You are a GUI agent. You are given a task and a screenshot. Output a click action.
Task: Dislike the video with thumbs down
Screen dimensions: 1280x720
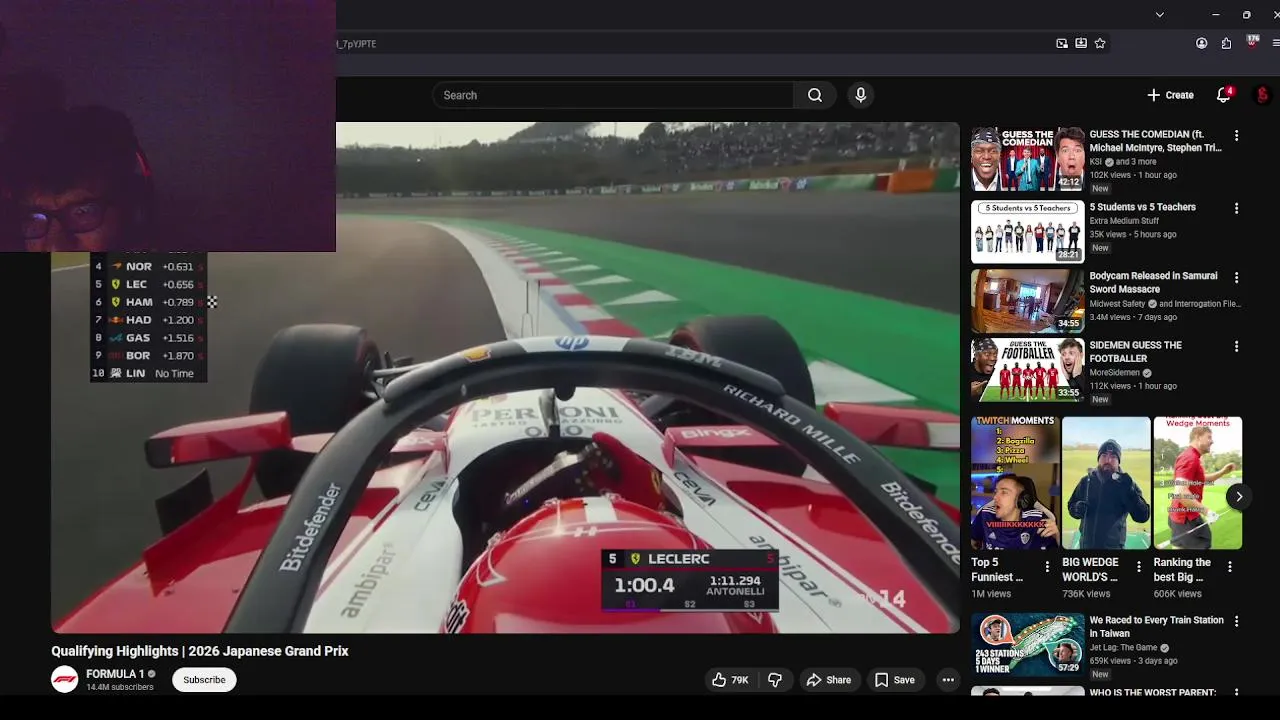(x=775, y=680)
